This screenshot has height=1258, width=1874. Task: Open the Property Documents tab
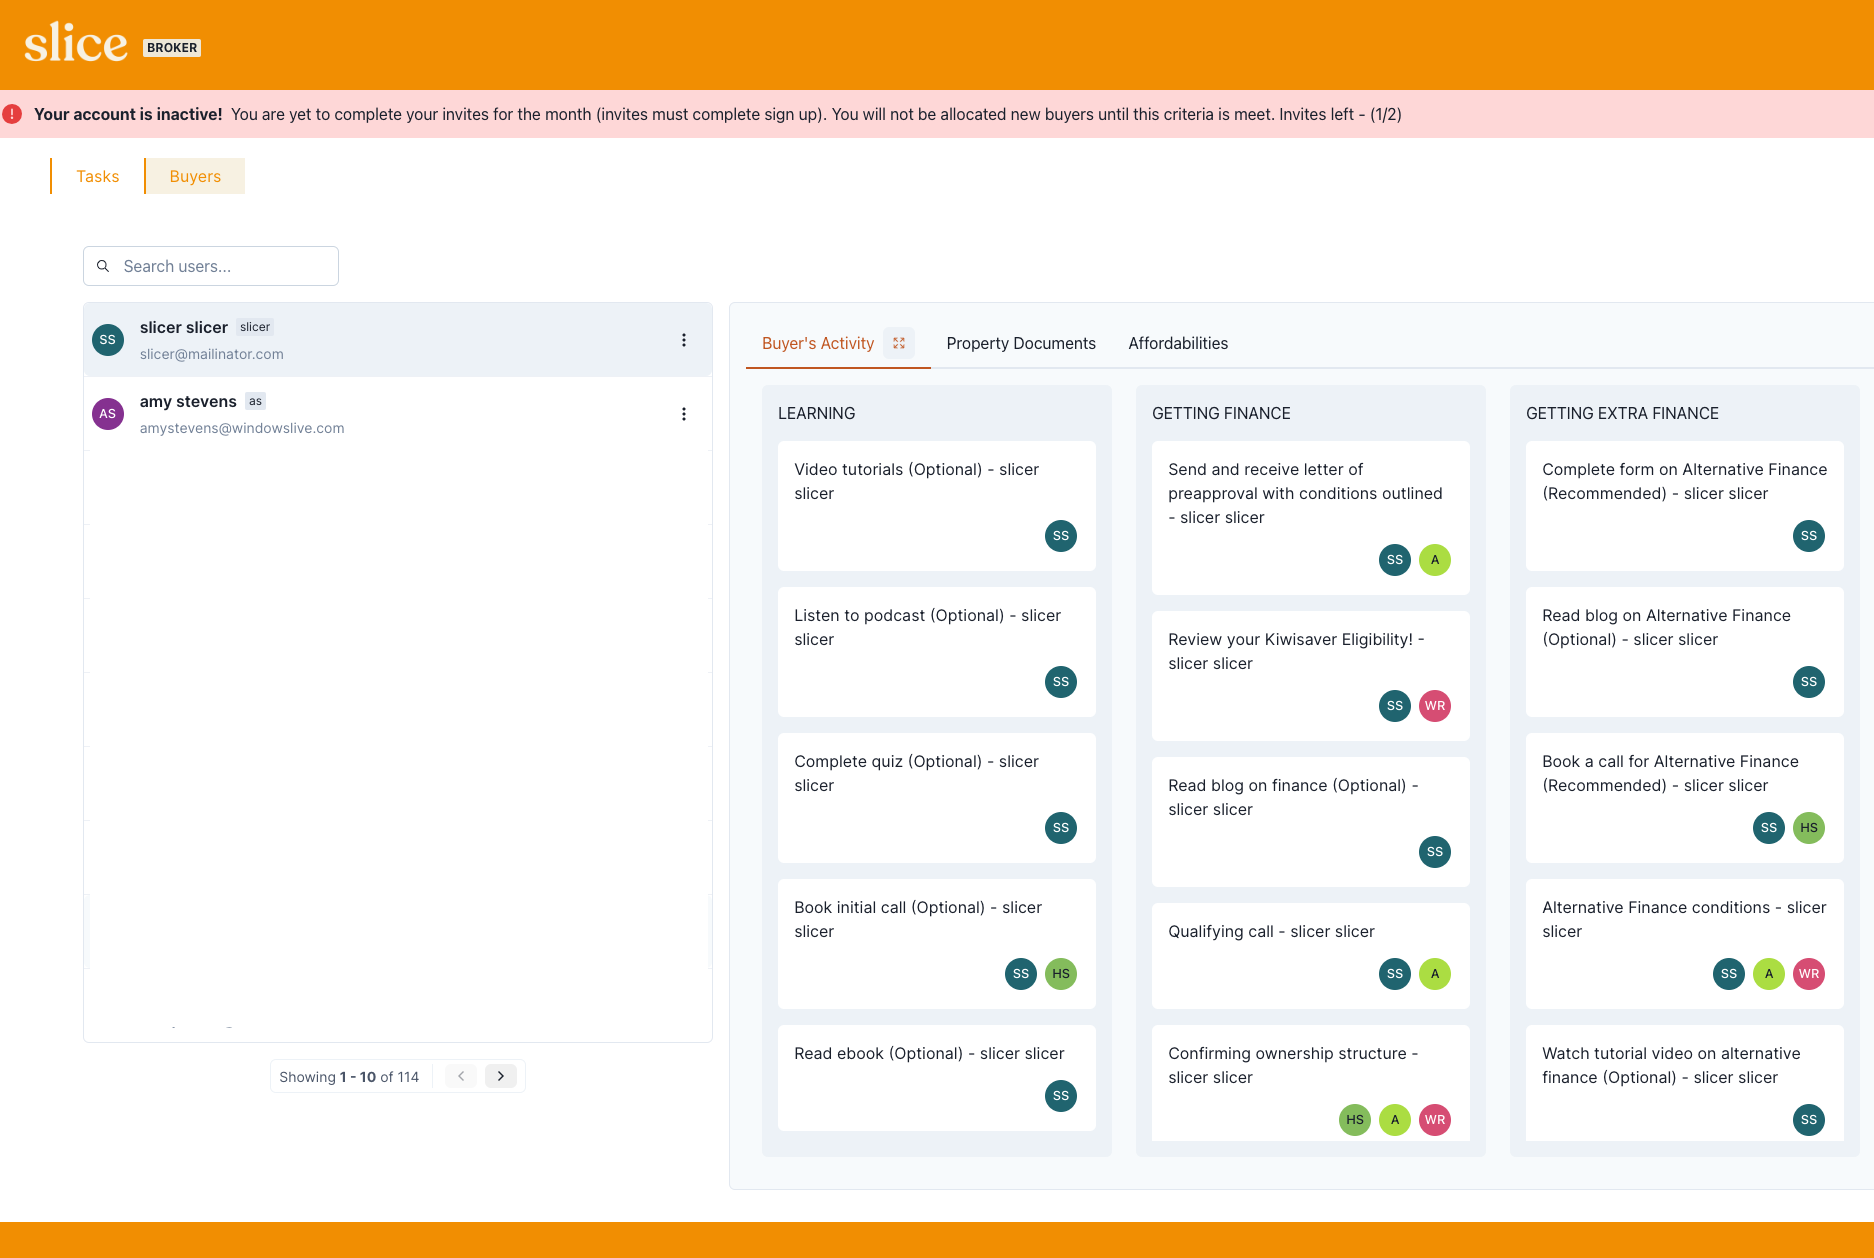click(x=1021, y=343)
